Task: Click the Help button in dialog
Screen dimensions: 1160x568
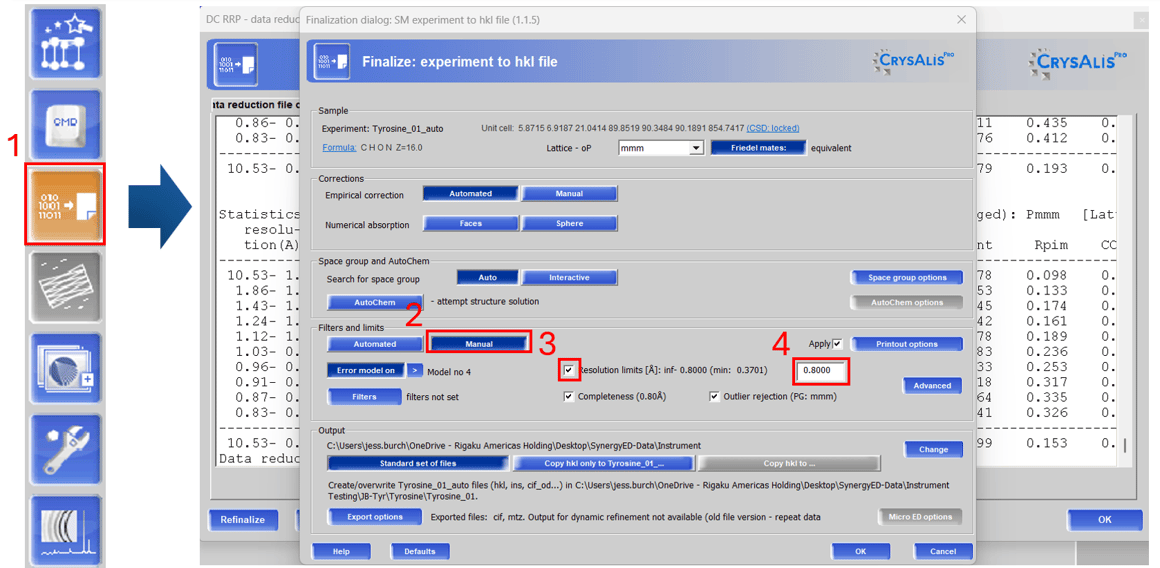Action: [340, 551]
